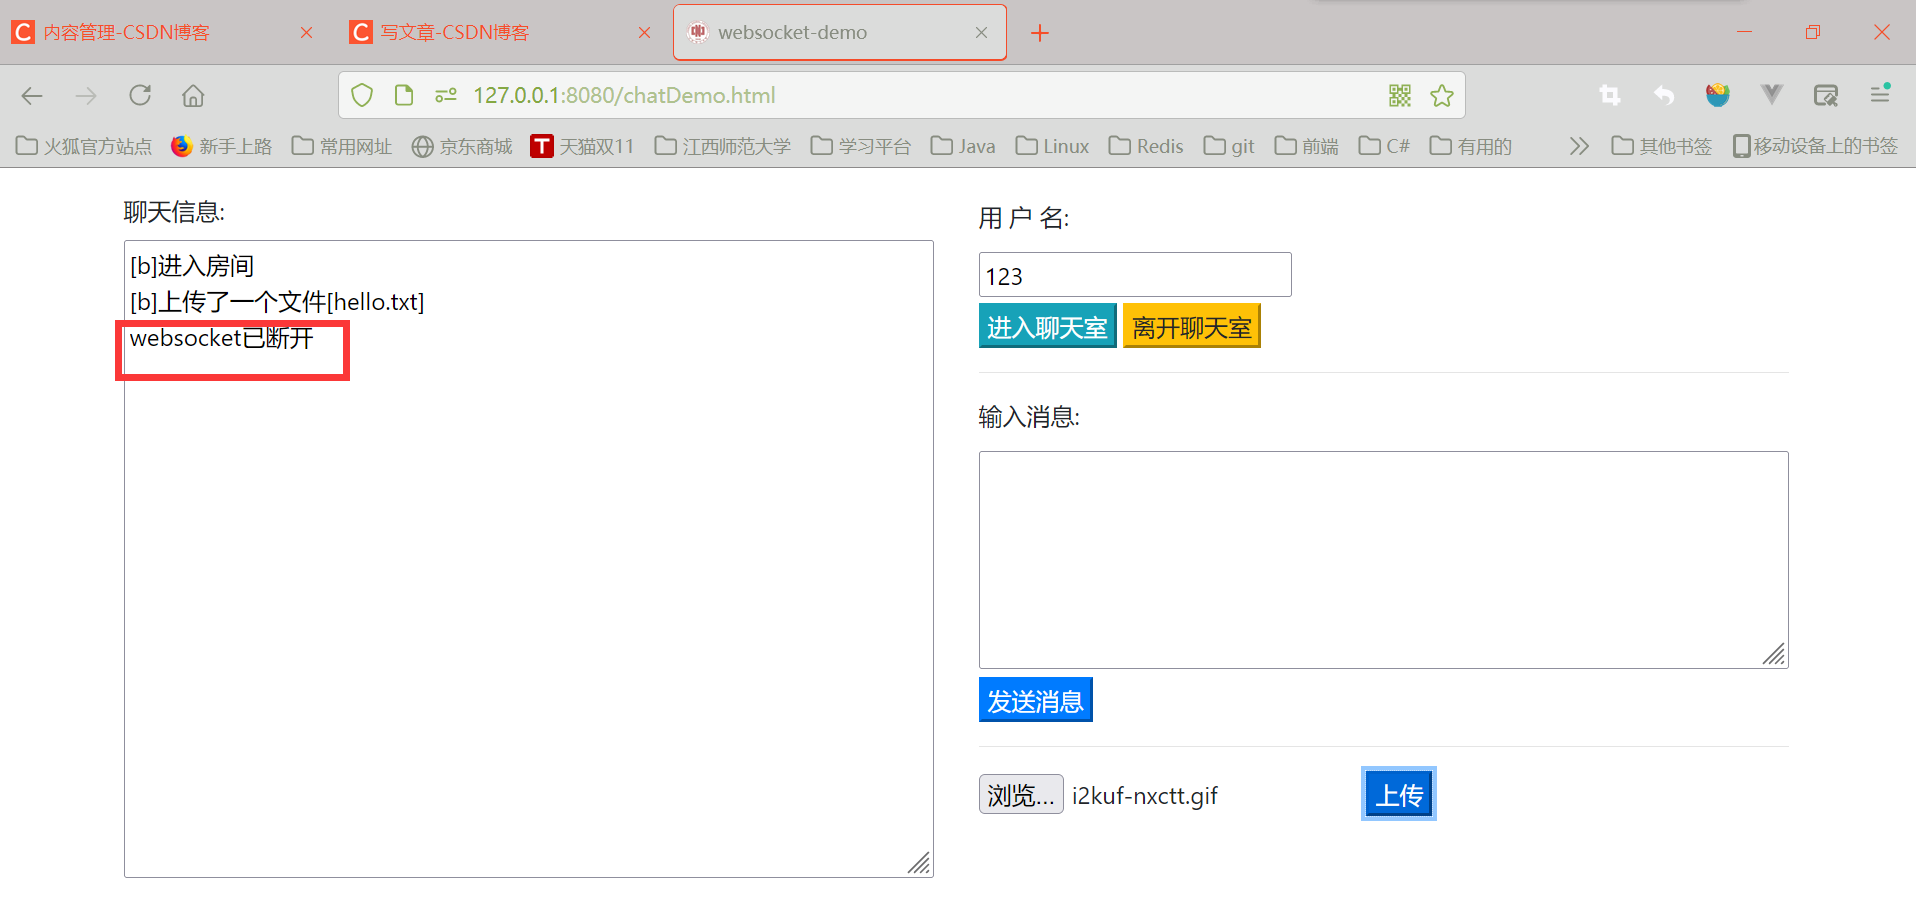
Task: Click the QR code icon in address bar
Action: (1399, 95)
